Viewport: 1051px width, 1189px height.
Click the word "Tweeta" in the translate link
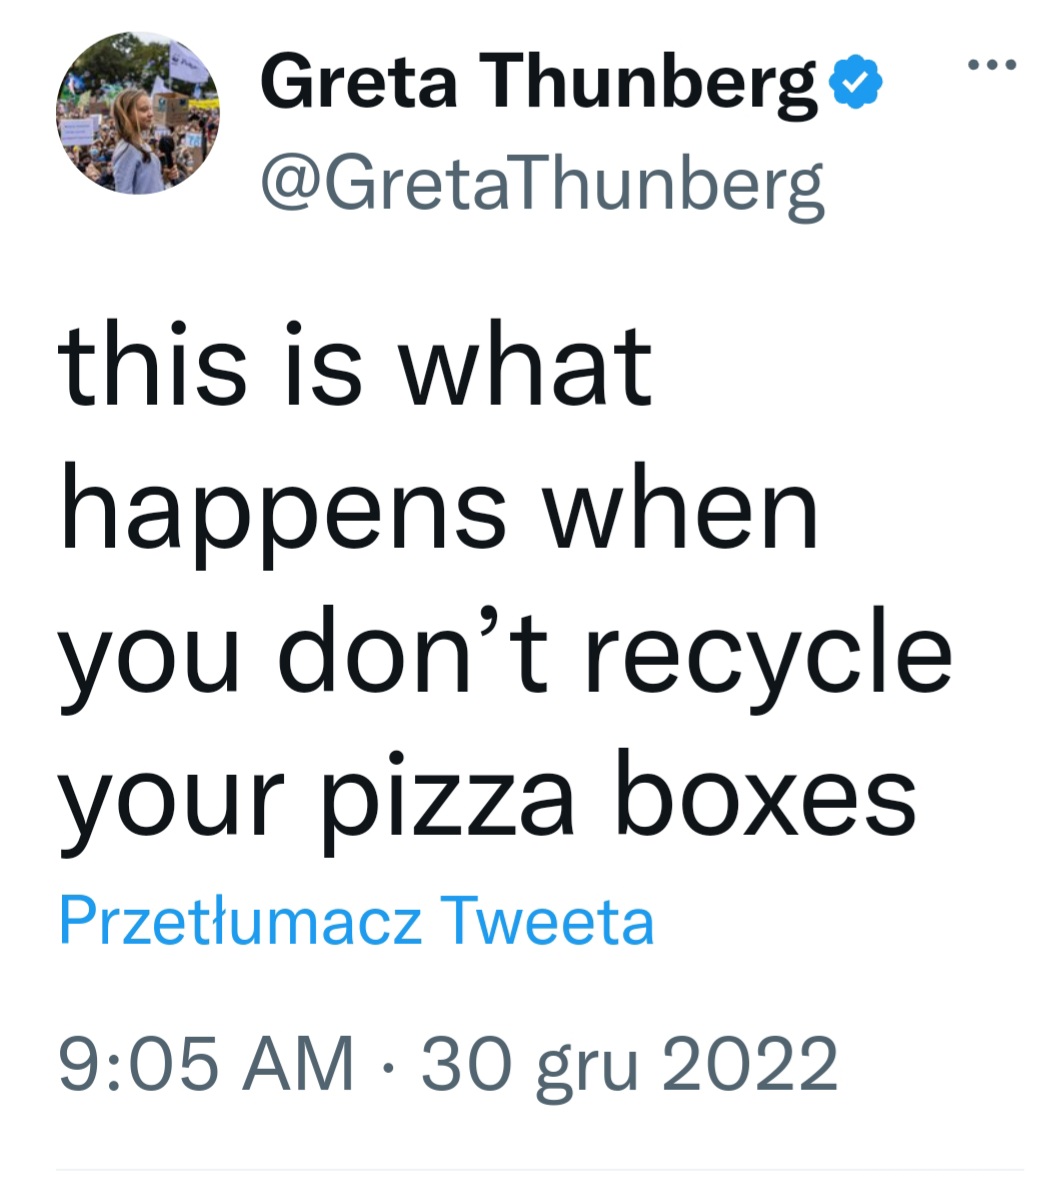[x=548, y=920]
